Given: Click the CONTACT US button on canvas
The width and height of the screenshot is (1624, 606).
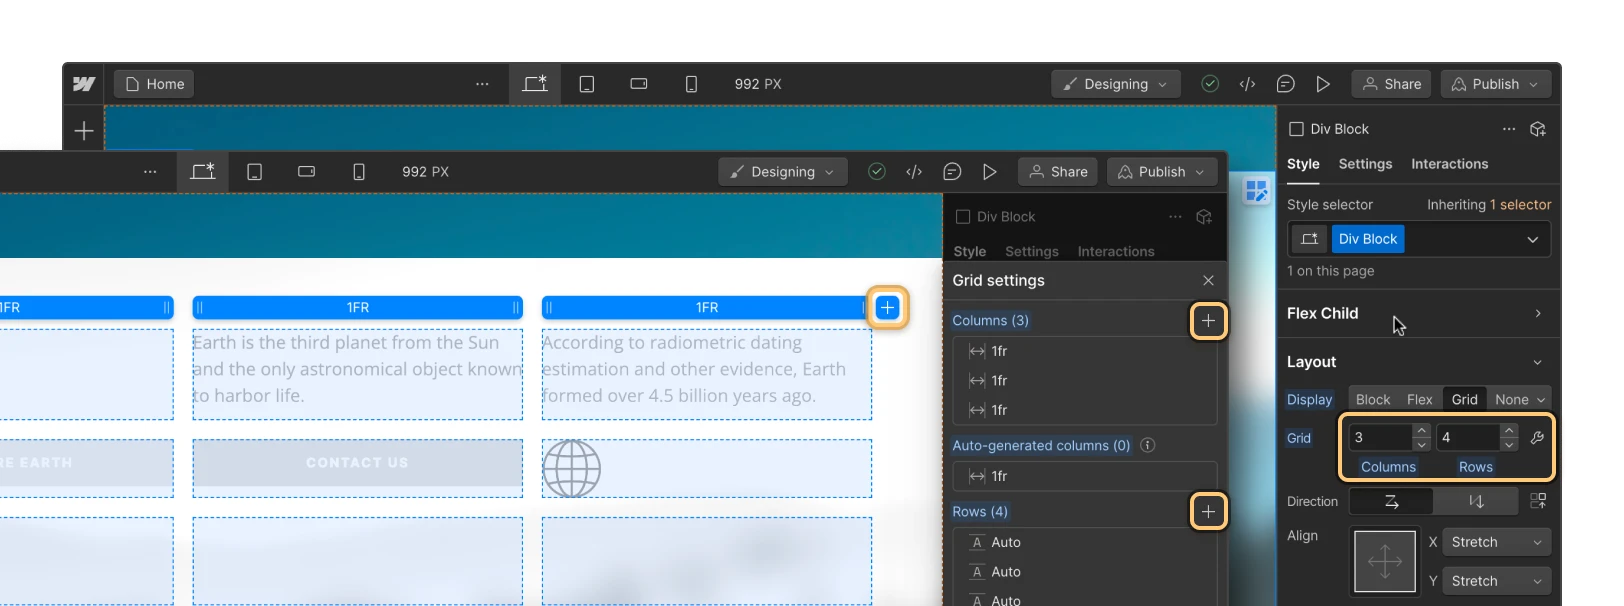Looking at the screenshot, I should [x=357, y=463].
